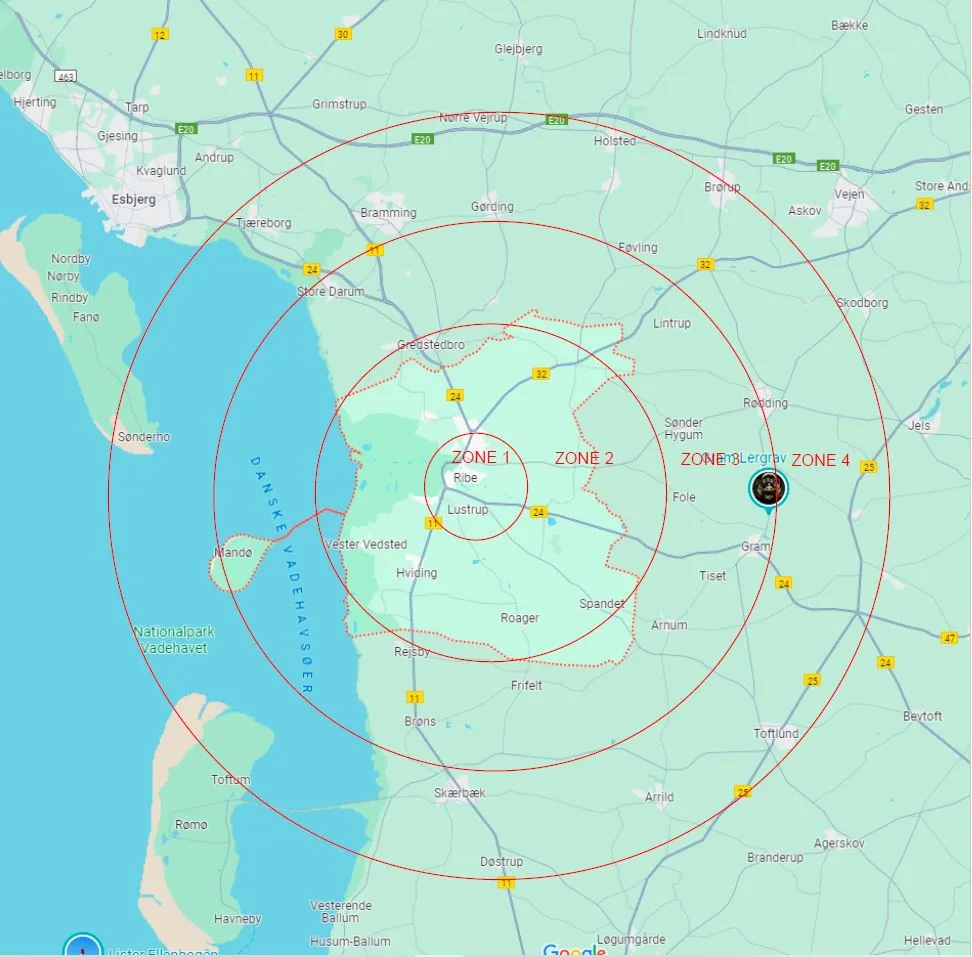Select the route 30 road shield

tap(343, 34)
